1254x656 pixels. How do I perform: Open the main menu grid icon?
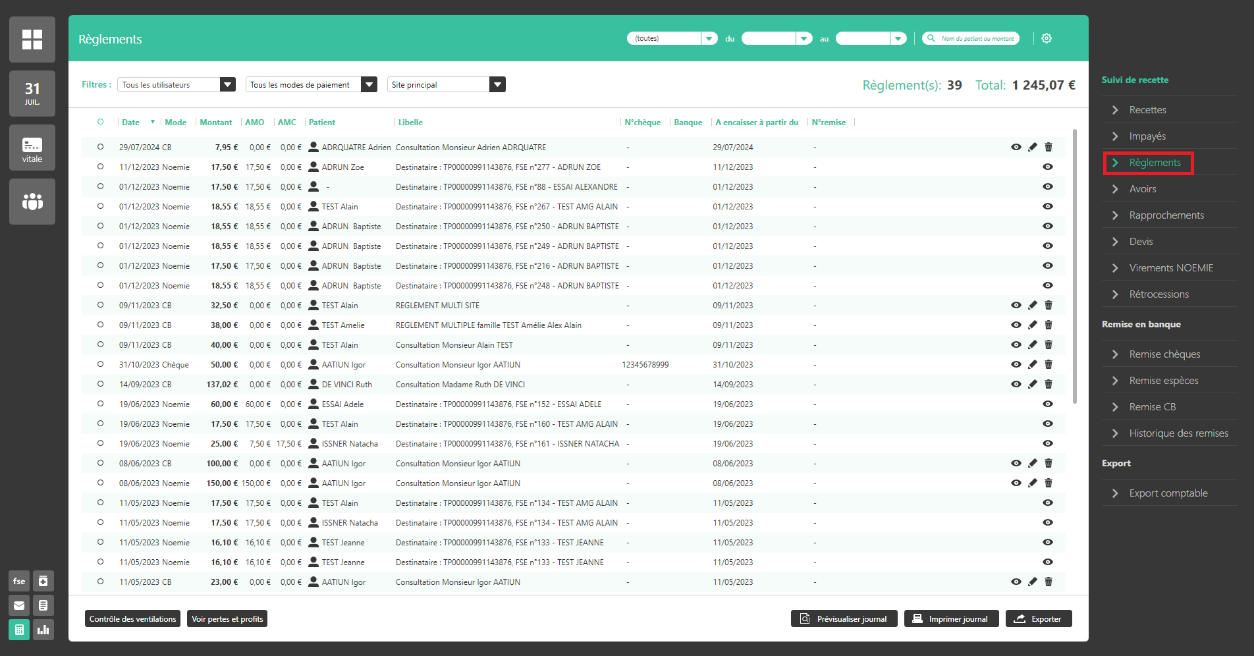pyautogui.click(x=32, y=39)
